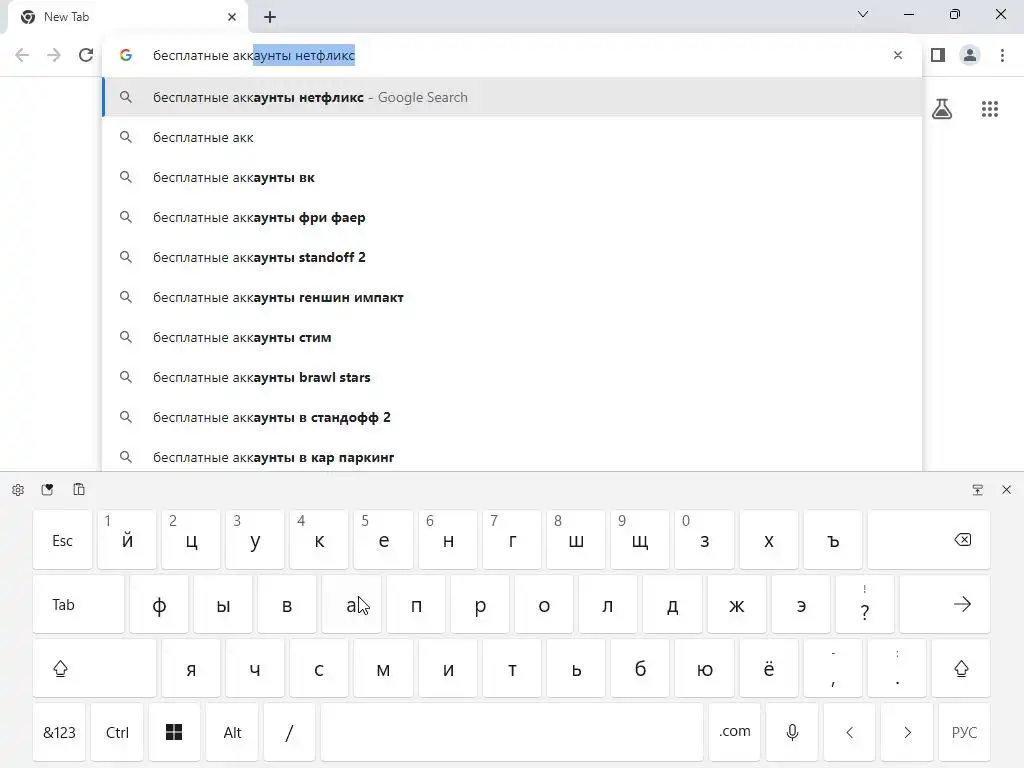Choose suggestion бесплатные акк
The height and width of the screenshot is (768, 1024).
point(513,137)
